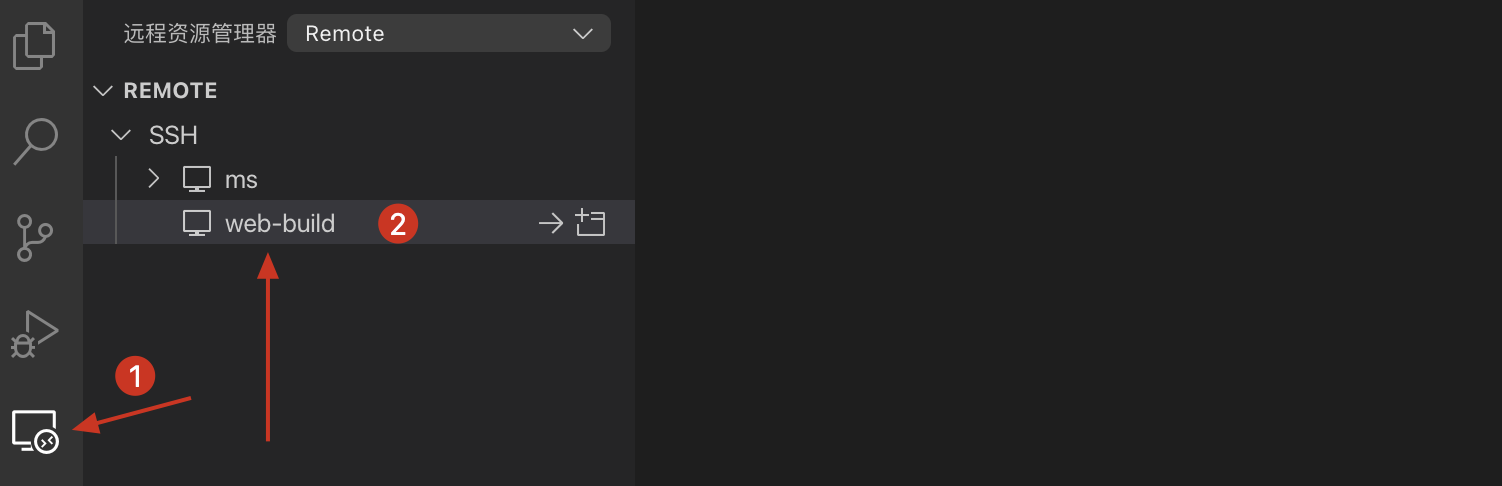Viewport: 1502px width, 486px height.
Task: Collapse the REMOTE section chevron
Action: point(102,91)
